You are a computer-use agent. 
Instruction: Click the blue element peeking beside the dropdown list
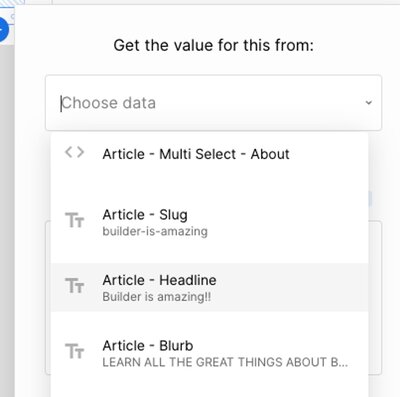[370, 199]
